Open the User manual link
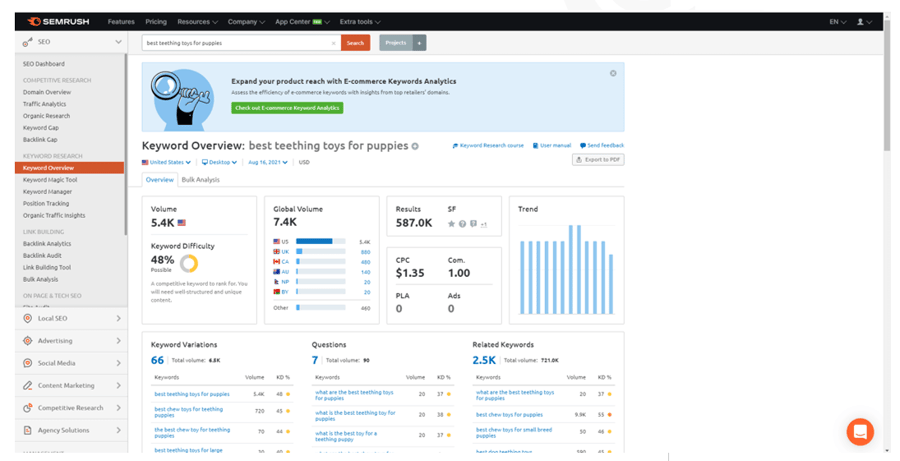The width and height of the screenshot is (900, 461). point(552,146)
